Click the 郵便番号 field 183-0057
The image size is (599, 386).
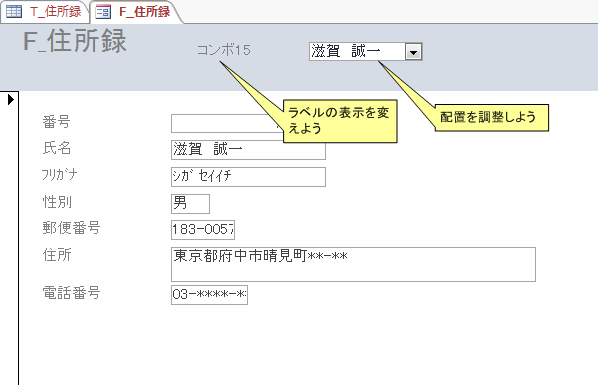click(203, 230)
